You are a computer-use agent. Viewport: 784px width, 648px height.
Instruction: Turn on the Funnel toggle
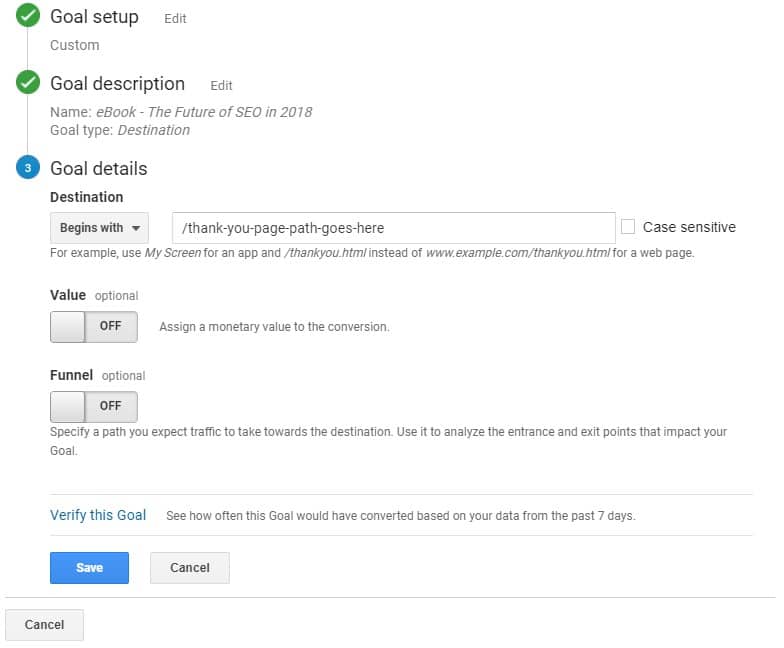click(94, 406)
